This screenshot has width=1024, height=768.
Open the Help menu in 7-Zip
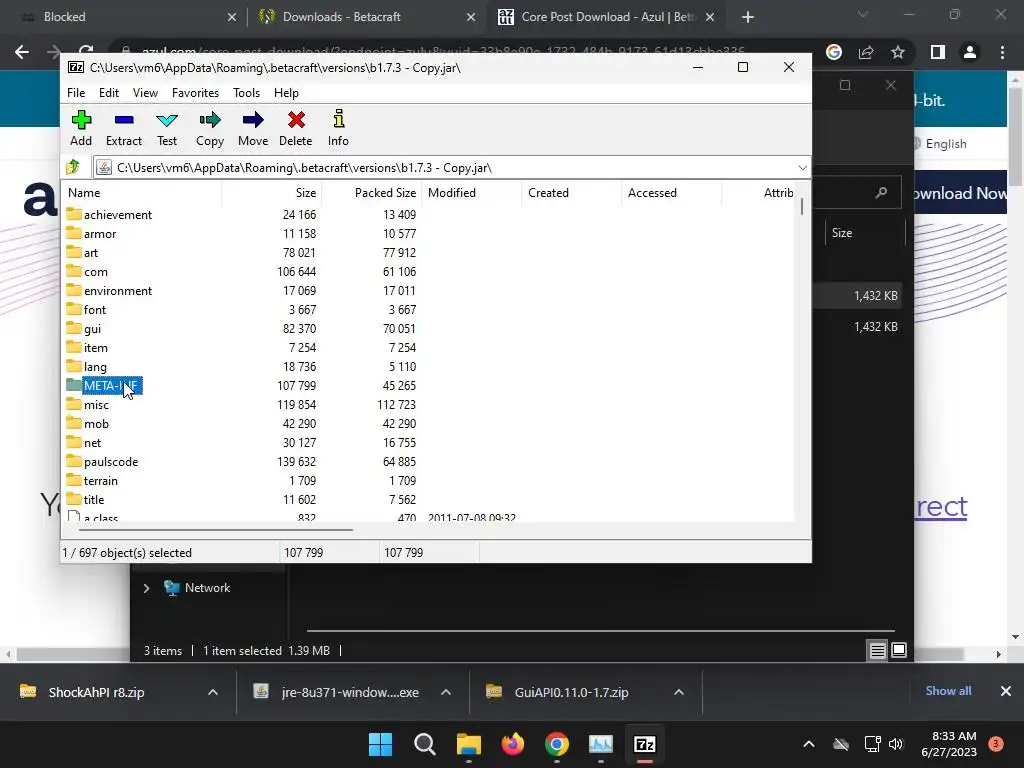tap(286, 93)
